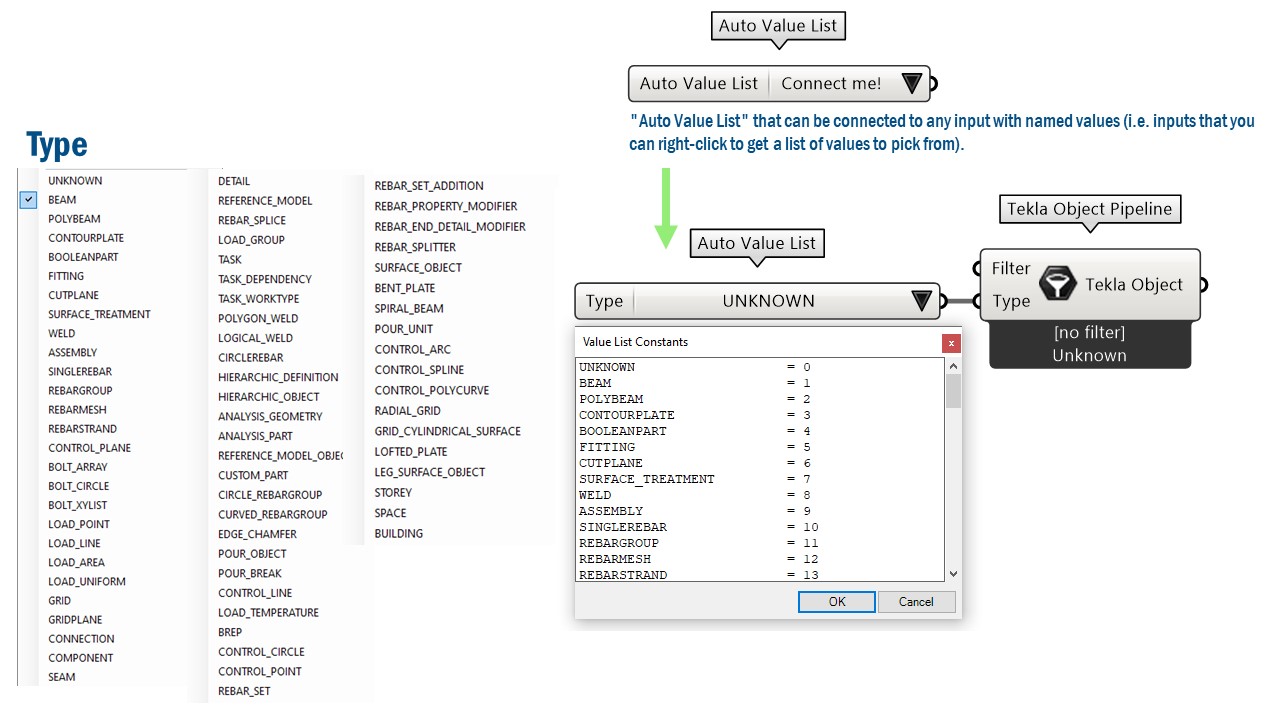The image size is (1280, 720).
Task: Pick ANALYSIS_GEOMETRY in the Type menu
Action: click(270, 416)
